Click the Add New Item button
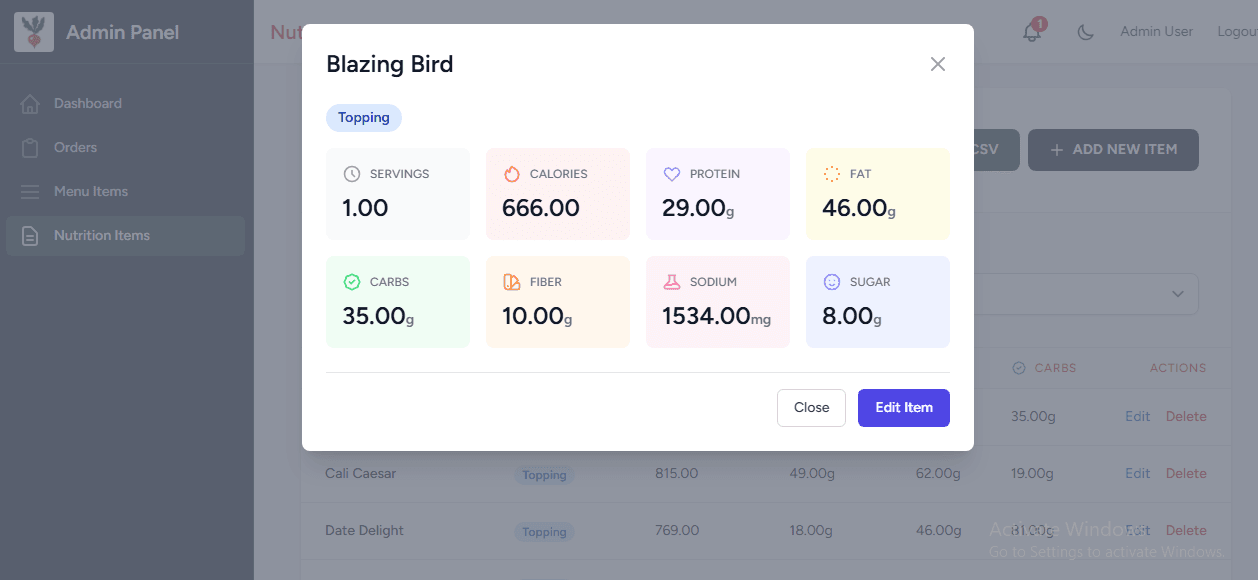The height and width of the screenshot is (580, 1258). (1113, 149)
